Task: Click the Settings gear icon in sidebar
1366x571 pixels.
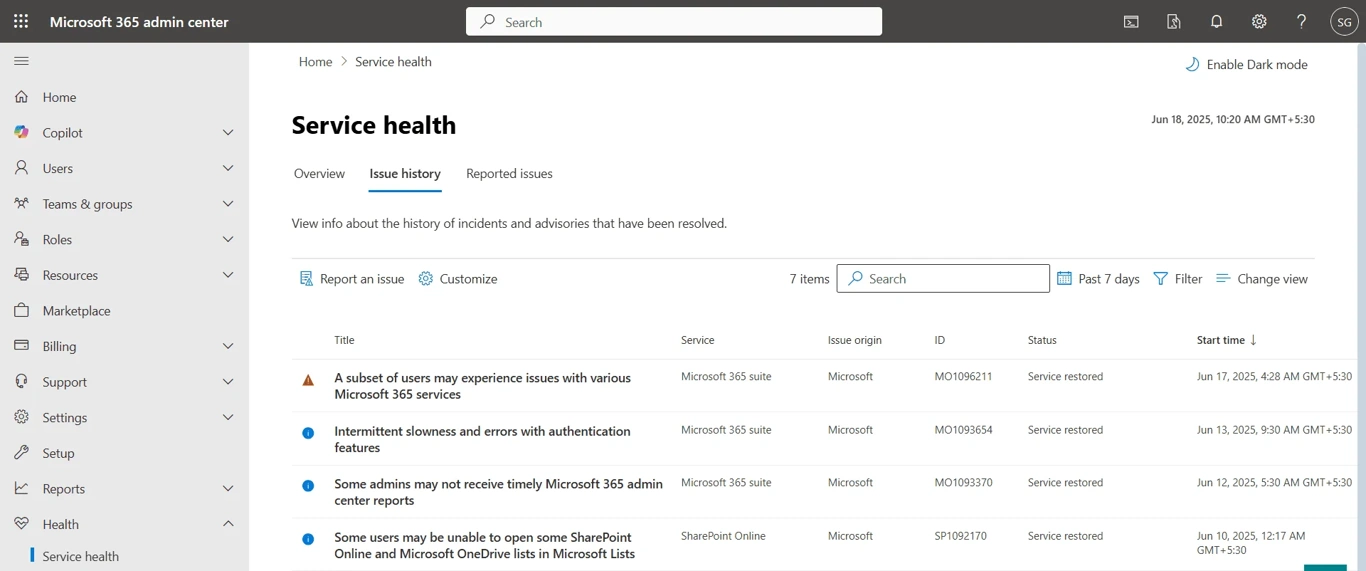Action: [x=21, y=417]
